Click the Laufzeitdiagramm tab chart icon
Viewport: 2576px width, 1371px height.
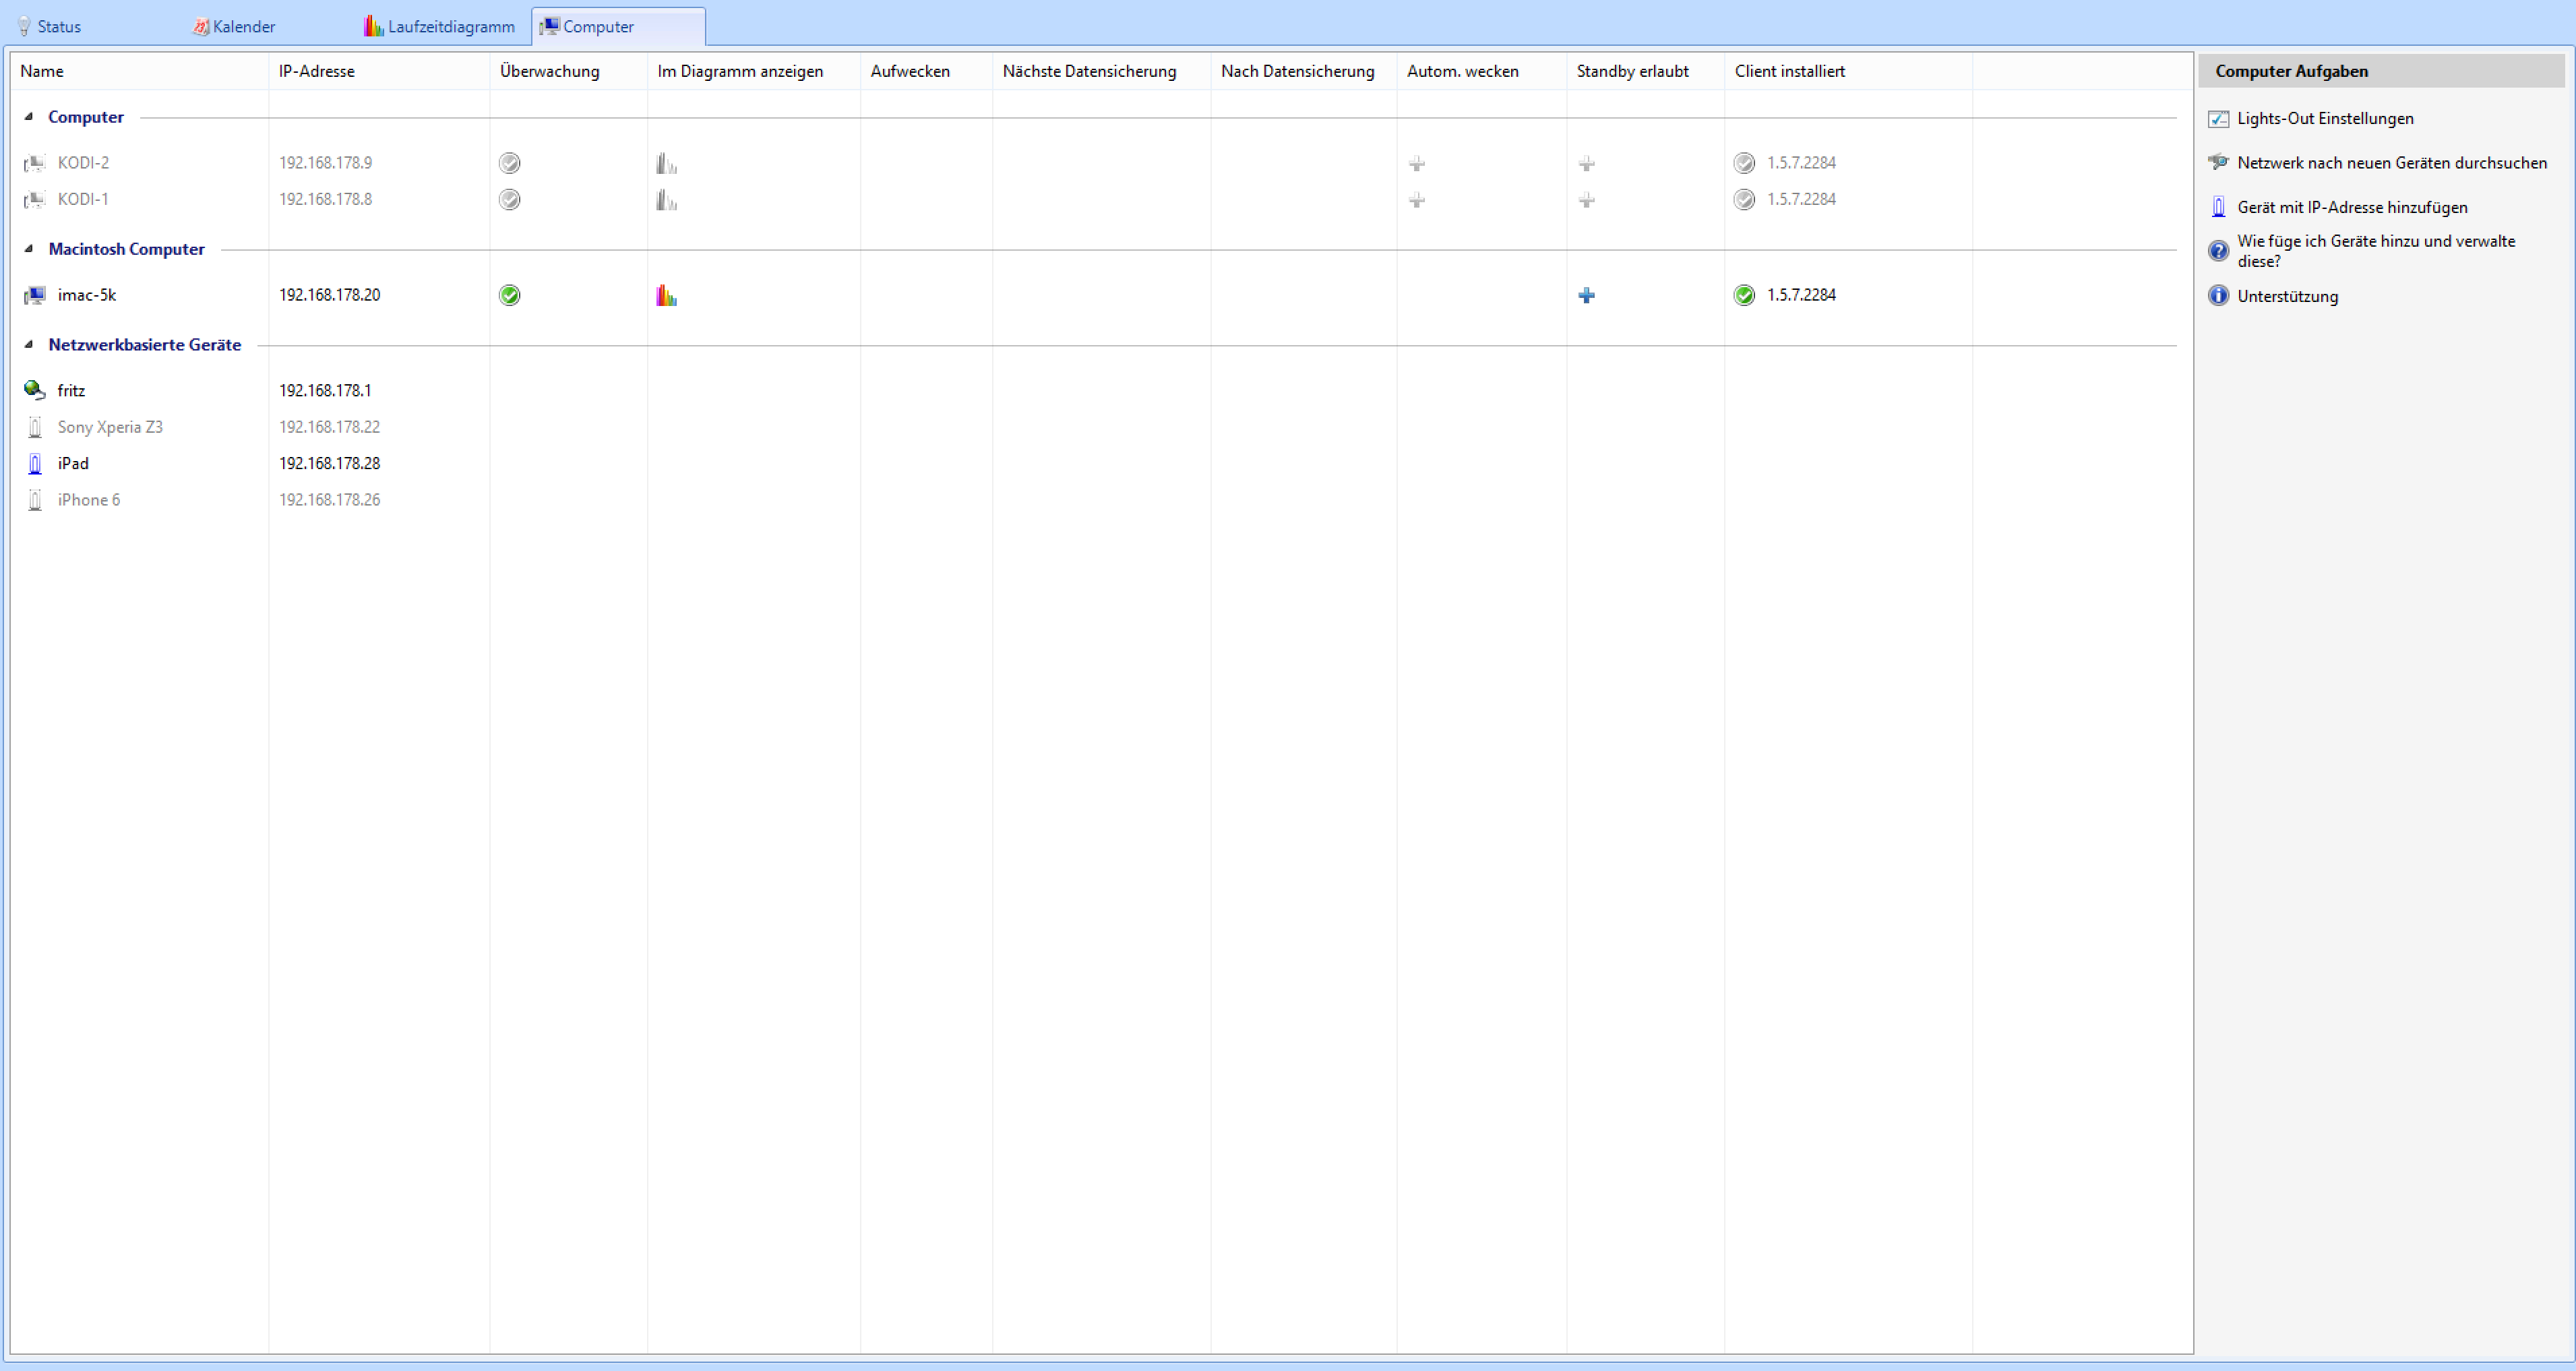click(x=373, y=26)
